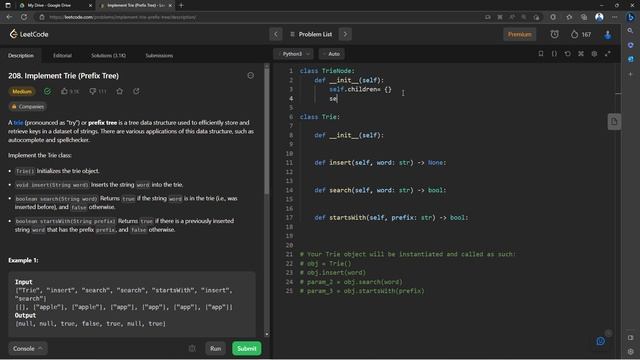Image resolution: width=640 pixels, height=360 pixels.
Task: Switch to the Submissions tab
Action: [159, 56]
